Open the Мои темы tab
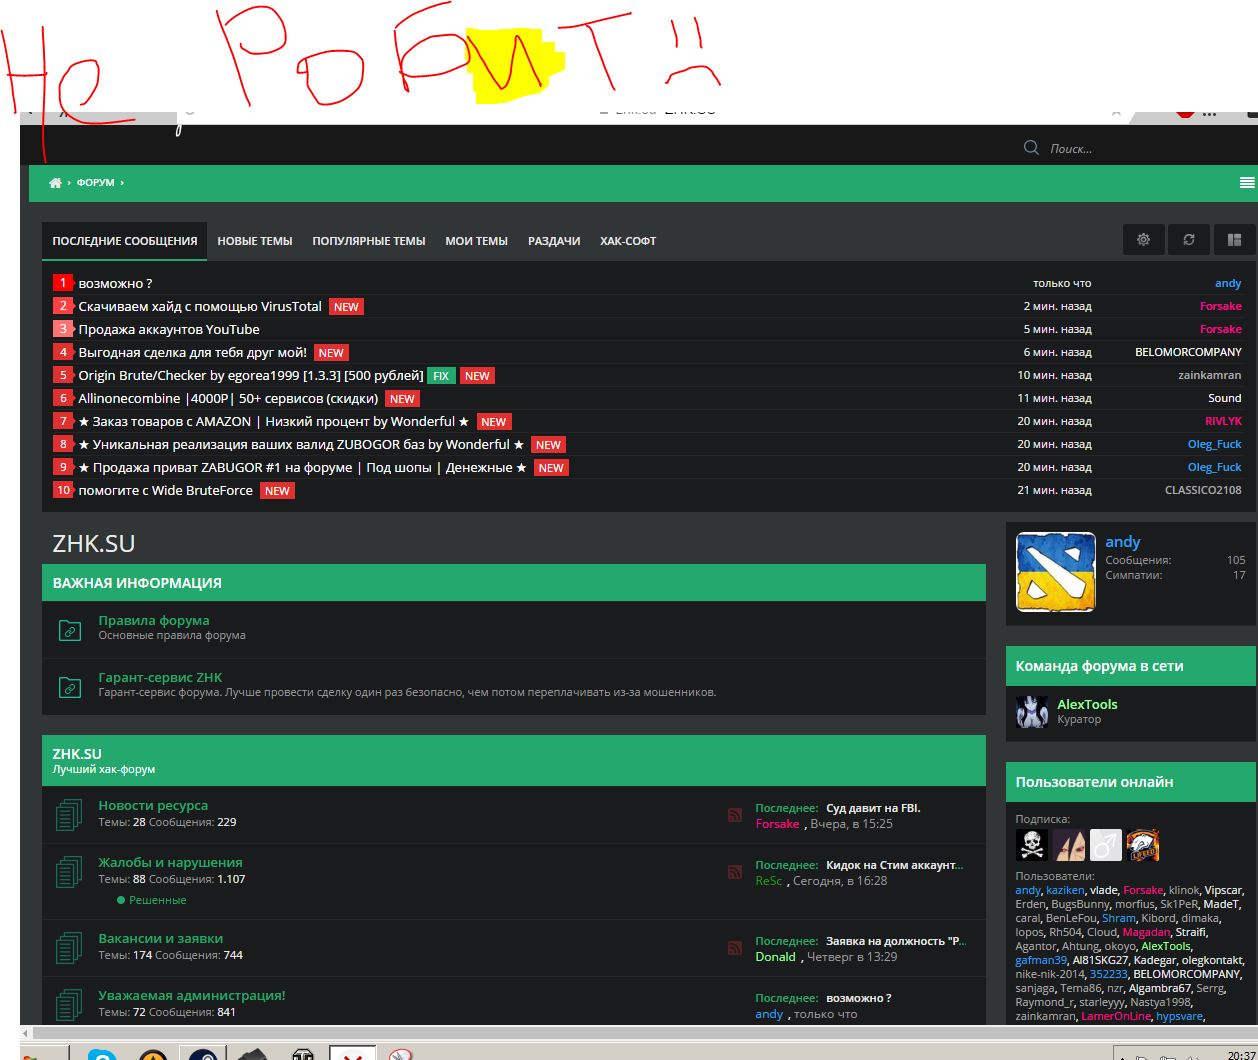1258x1060 pixels. pos(476,241)
